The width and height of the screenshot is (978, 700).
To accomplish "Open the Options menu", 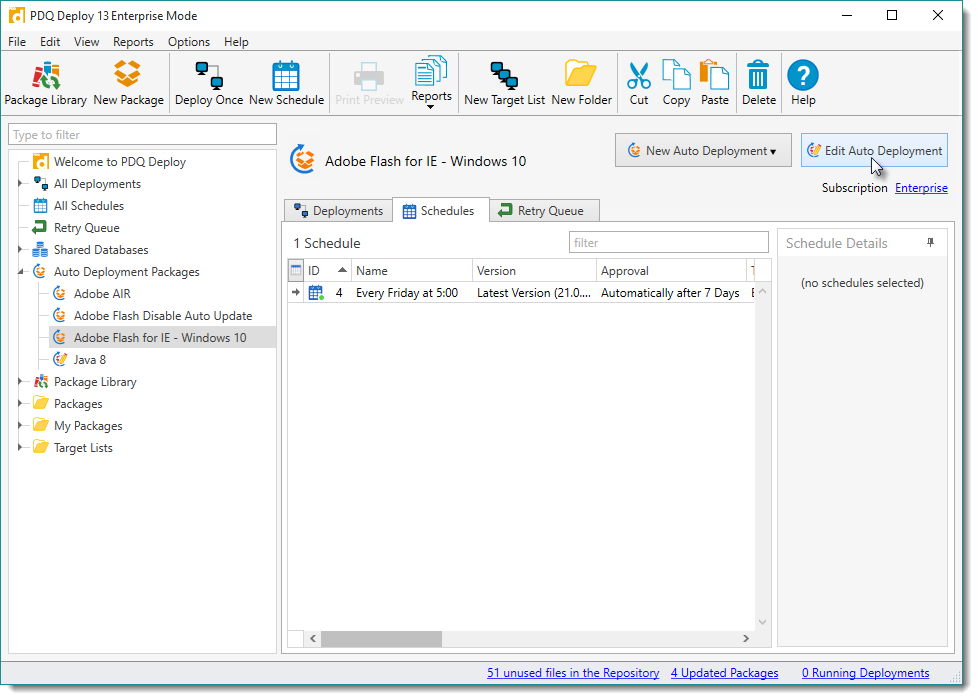I will 188,42.
